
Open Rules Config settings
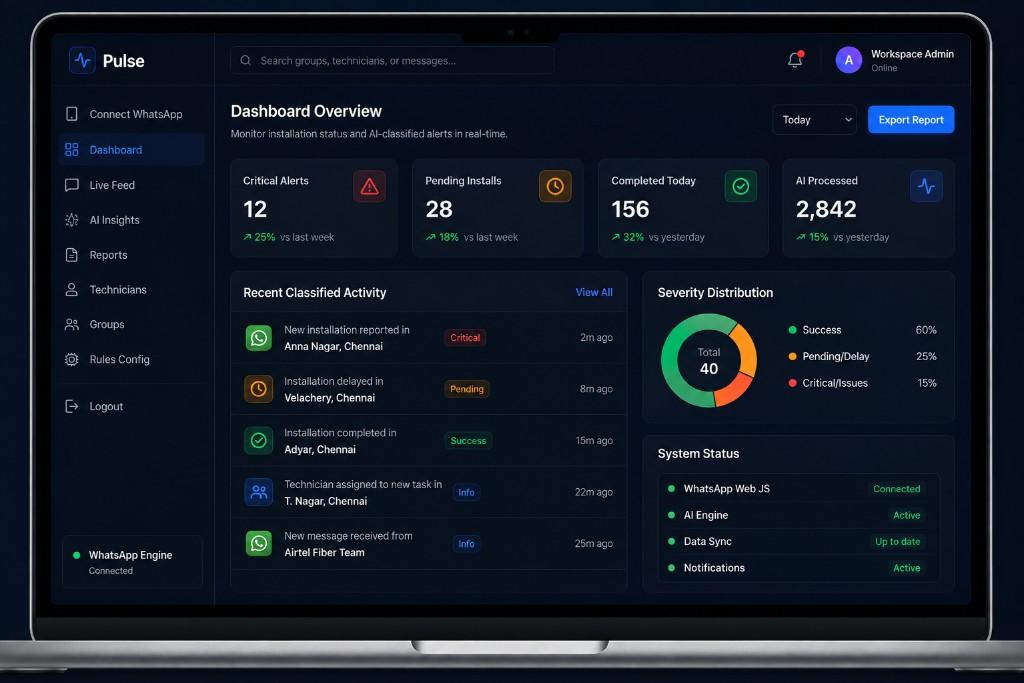[x=131, y=359]
